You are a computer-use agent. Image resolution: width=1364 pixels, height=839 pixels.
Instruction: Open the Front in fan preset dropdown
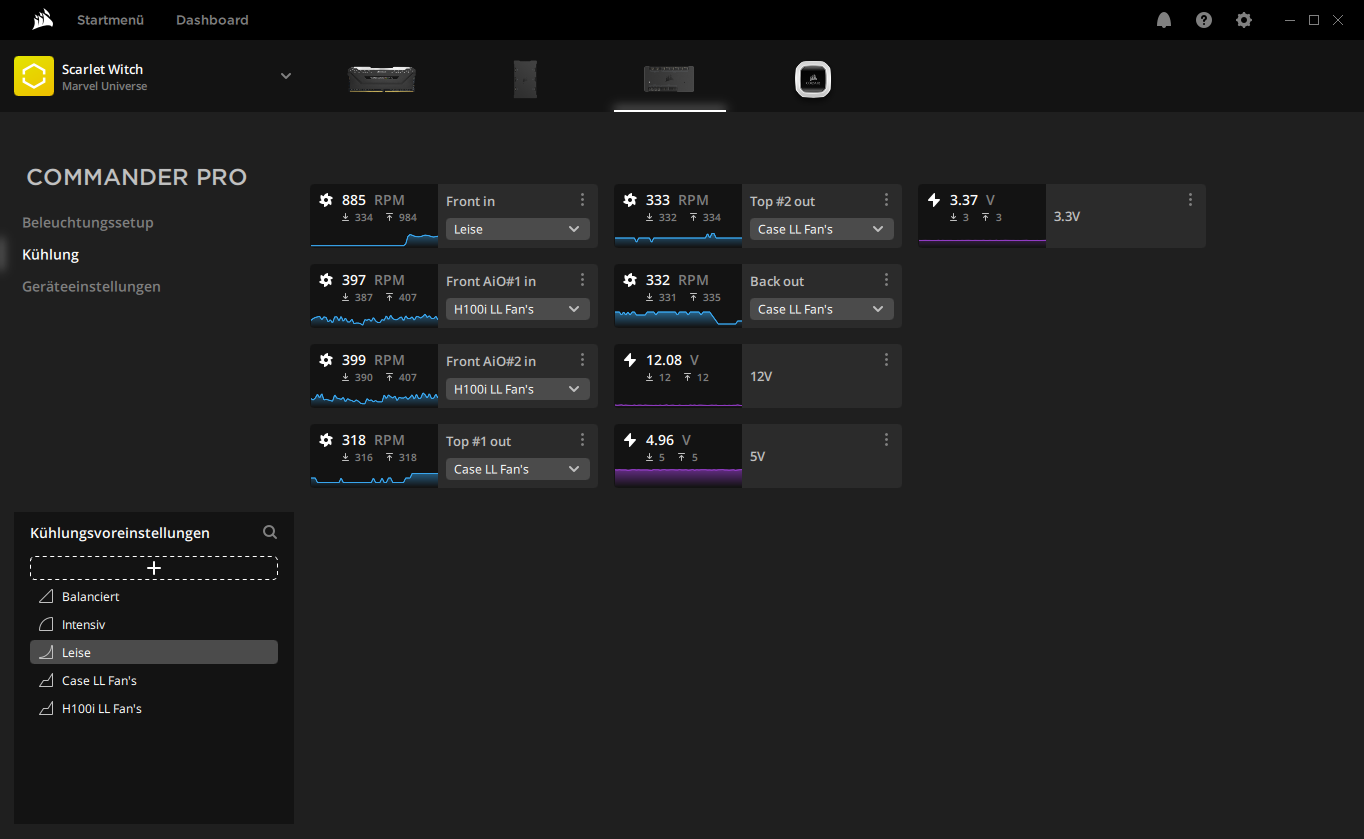pyautogui.click(x=518, y=229)
